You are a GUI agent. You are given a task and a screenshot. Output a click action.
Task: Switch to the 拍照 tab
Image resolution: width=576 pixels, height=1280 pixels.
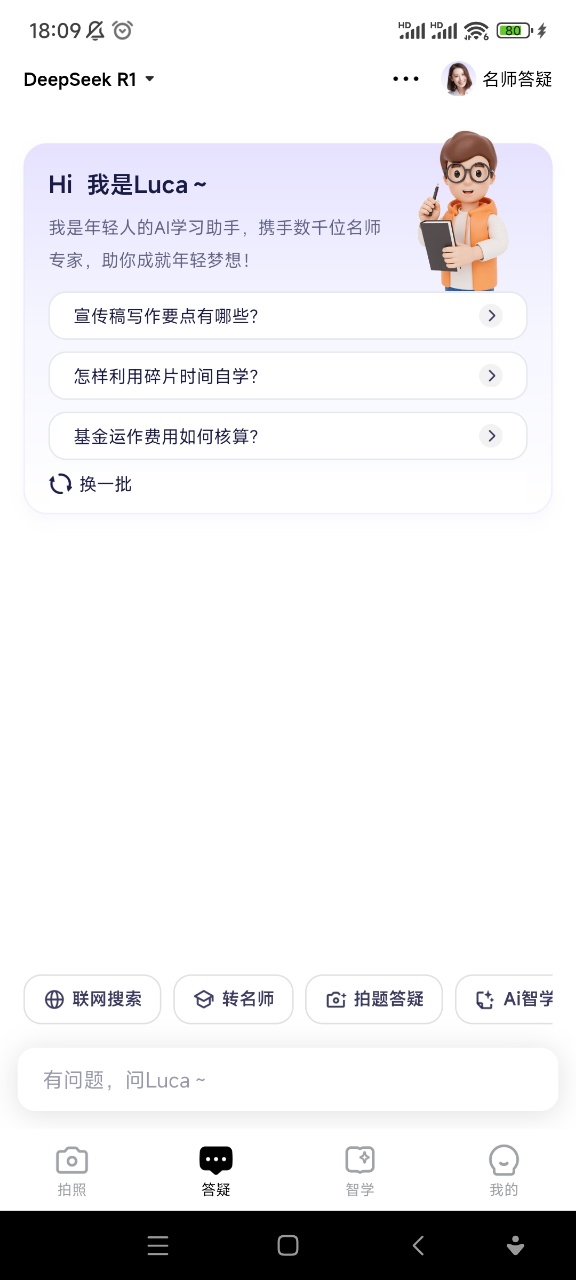pyautogui.click(x=72, y=1171)
